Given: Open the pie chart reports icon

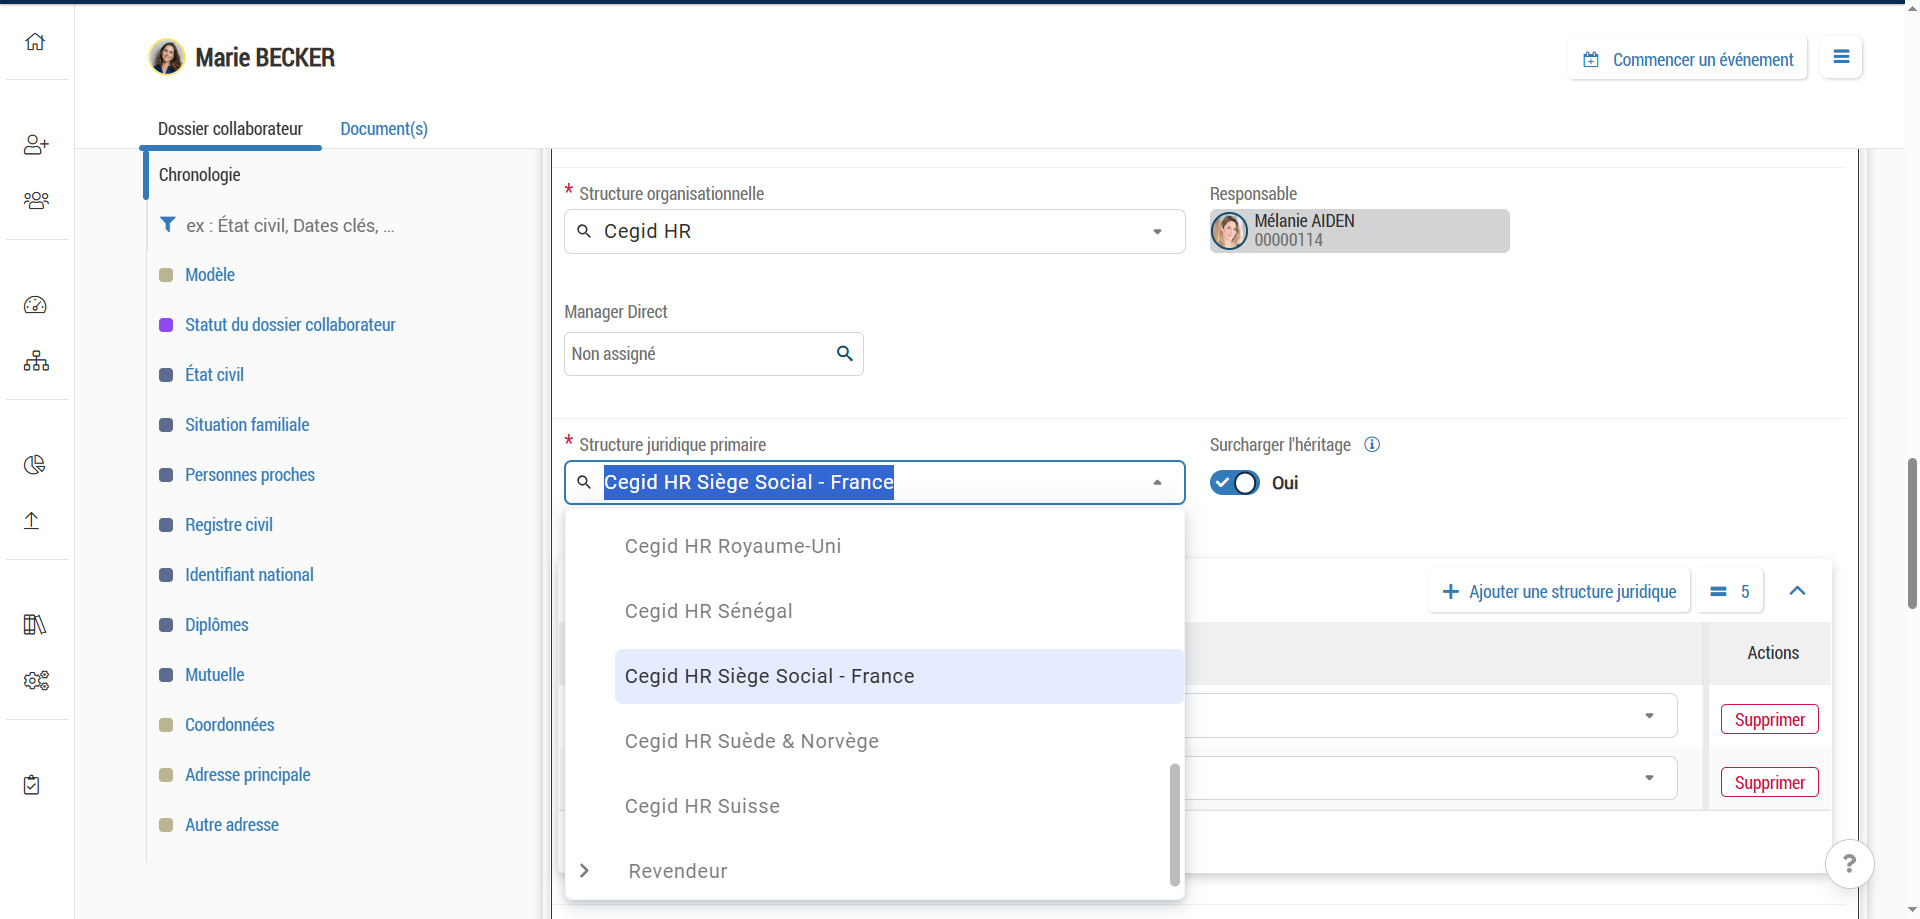Looking at the screenshot, I should pyautogui.click(x=35, y=465).
